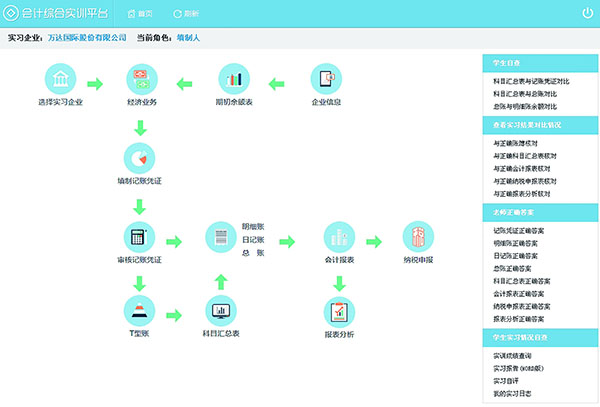Open the 纳税申报 icon

(418, 237)
